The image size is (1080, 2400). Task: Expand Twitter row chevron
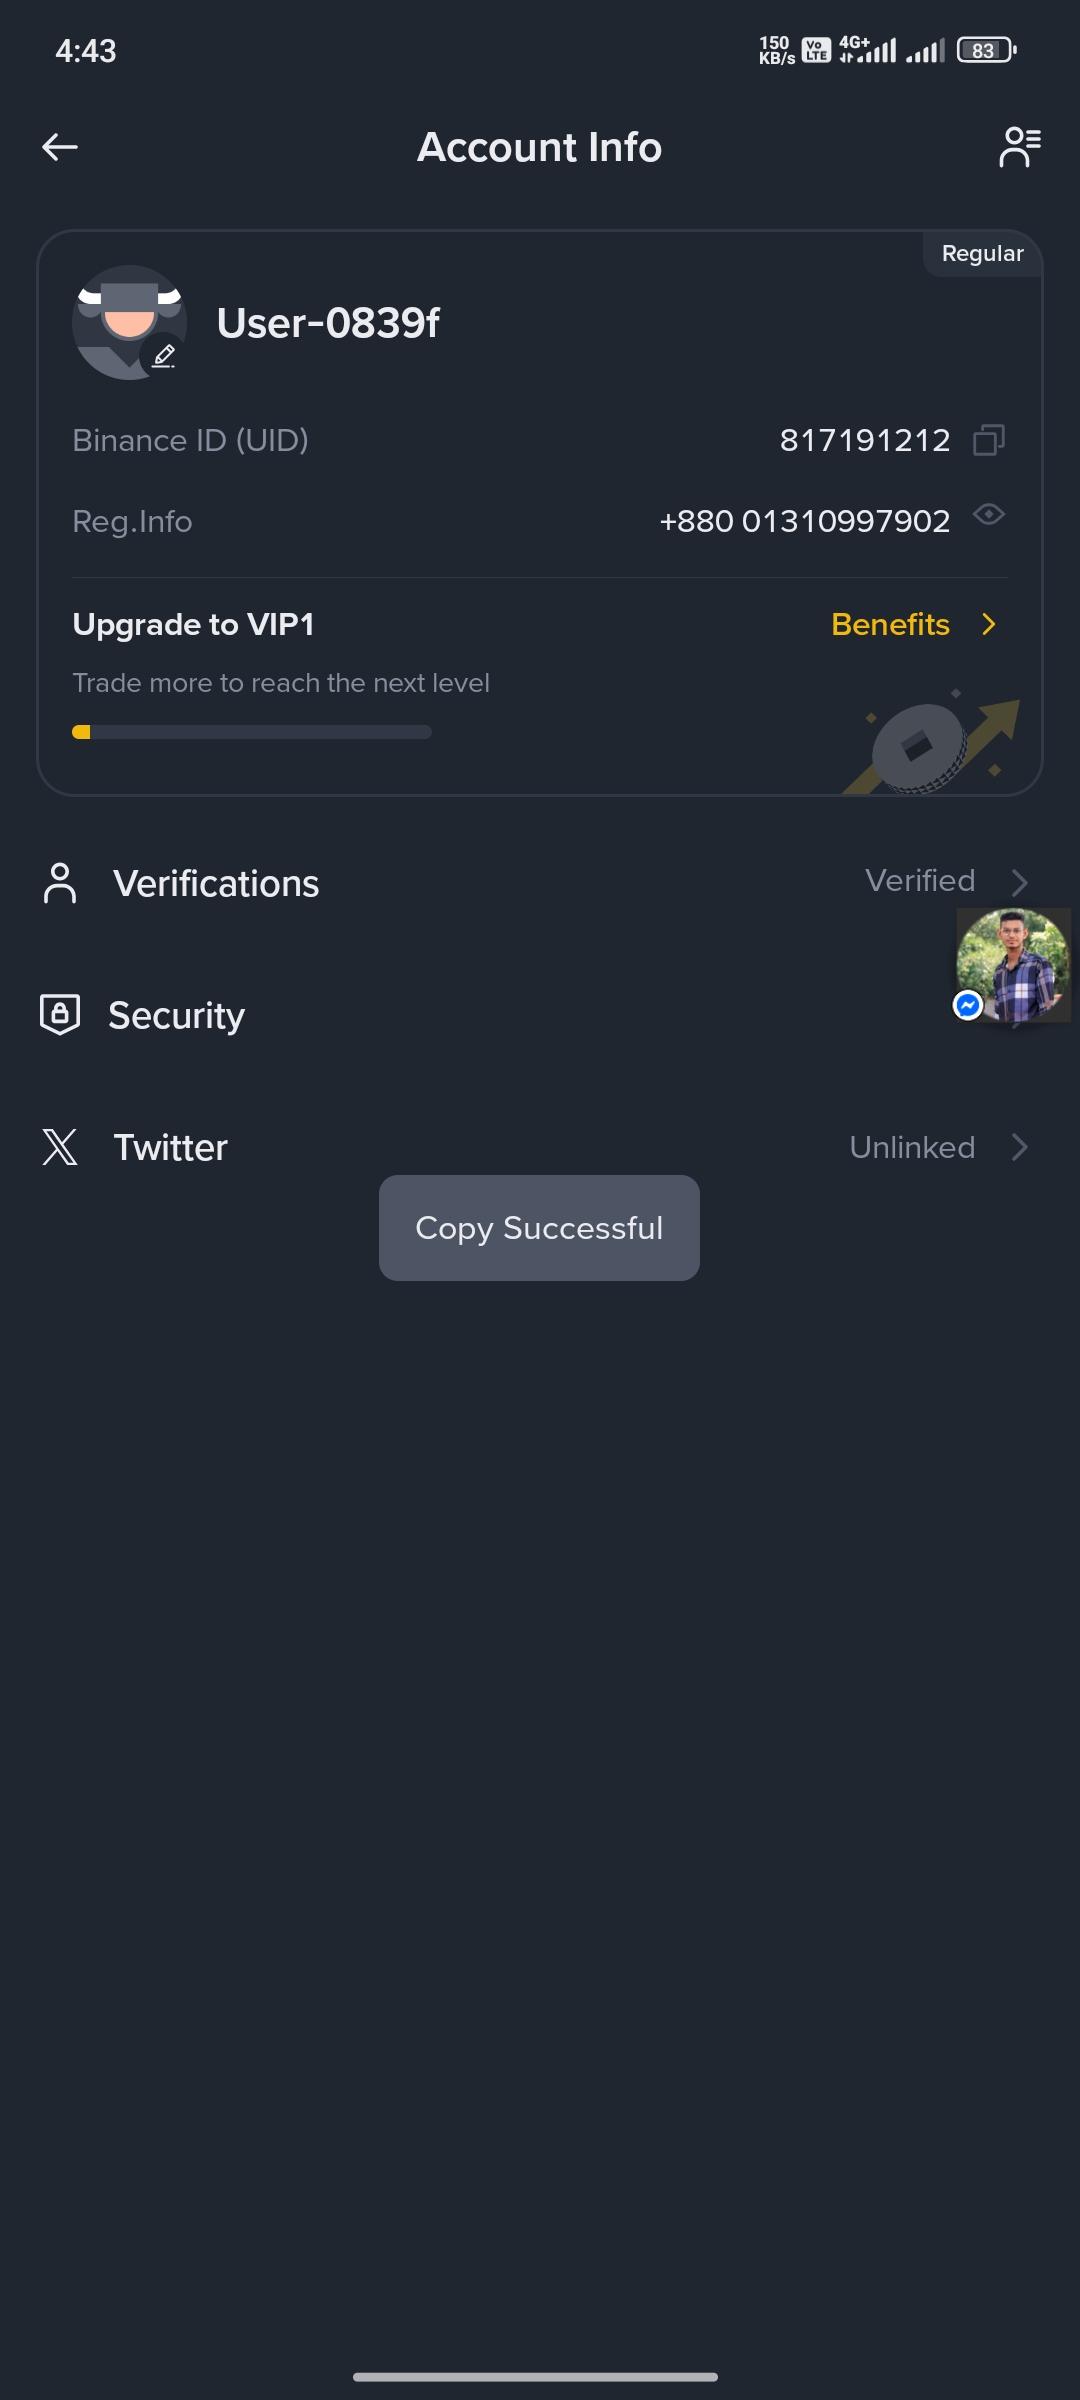pyautogui.click(x=1019, y=1147)
